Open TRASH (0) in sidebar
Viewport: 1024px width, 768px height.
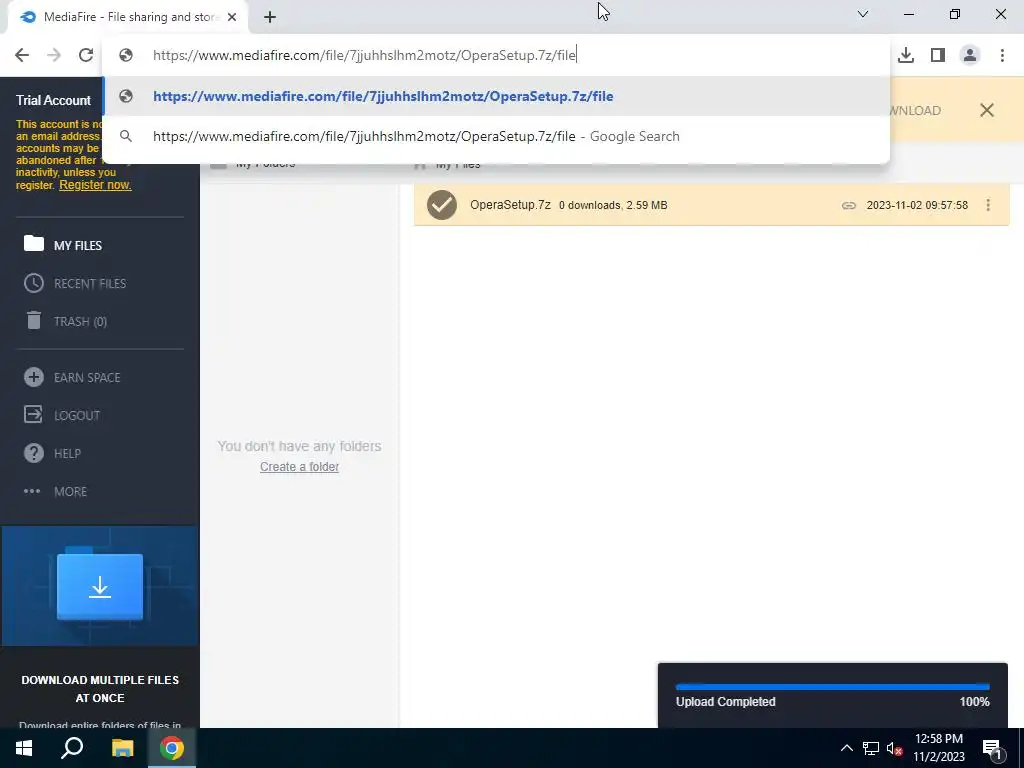click(x=80, y=321)
